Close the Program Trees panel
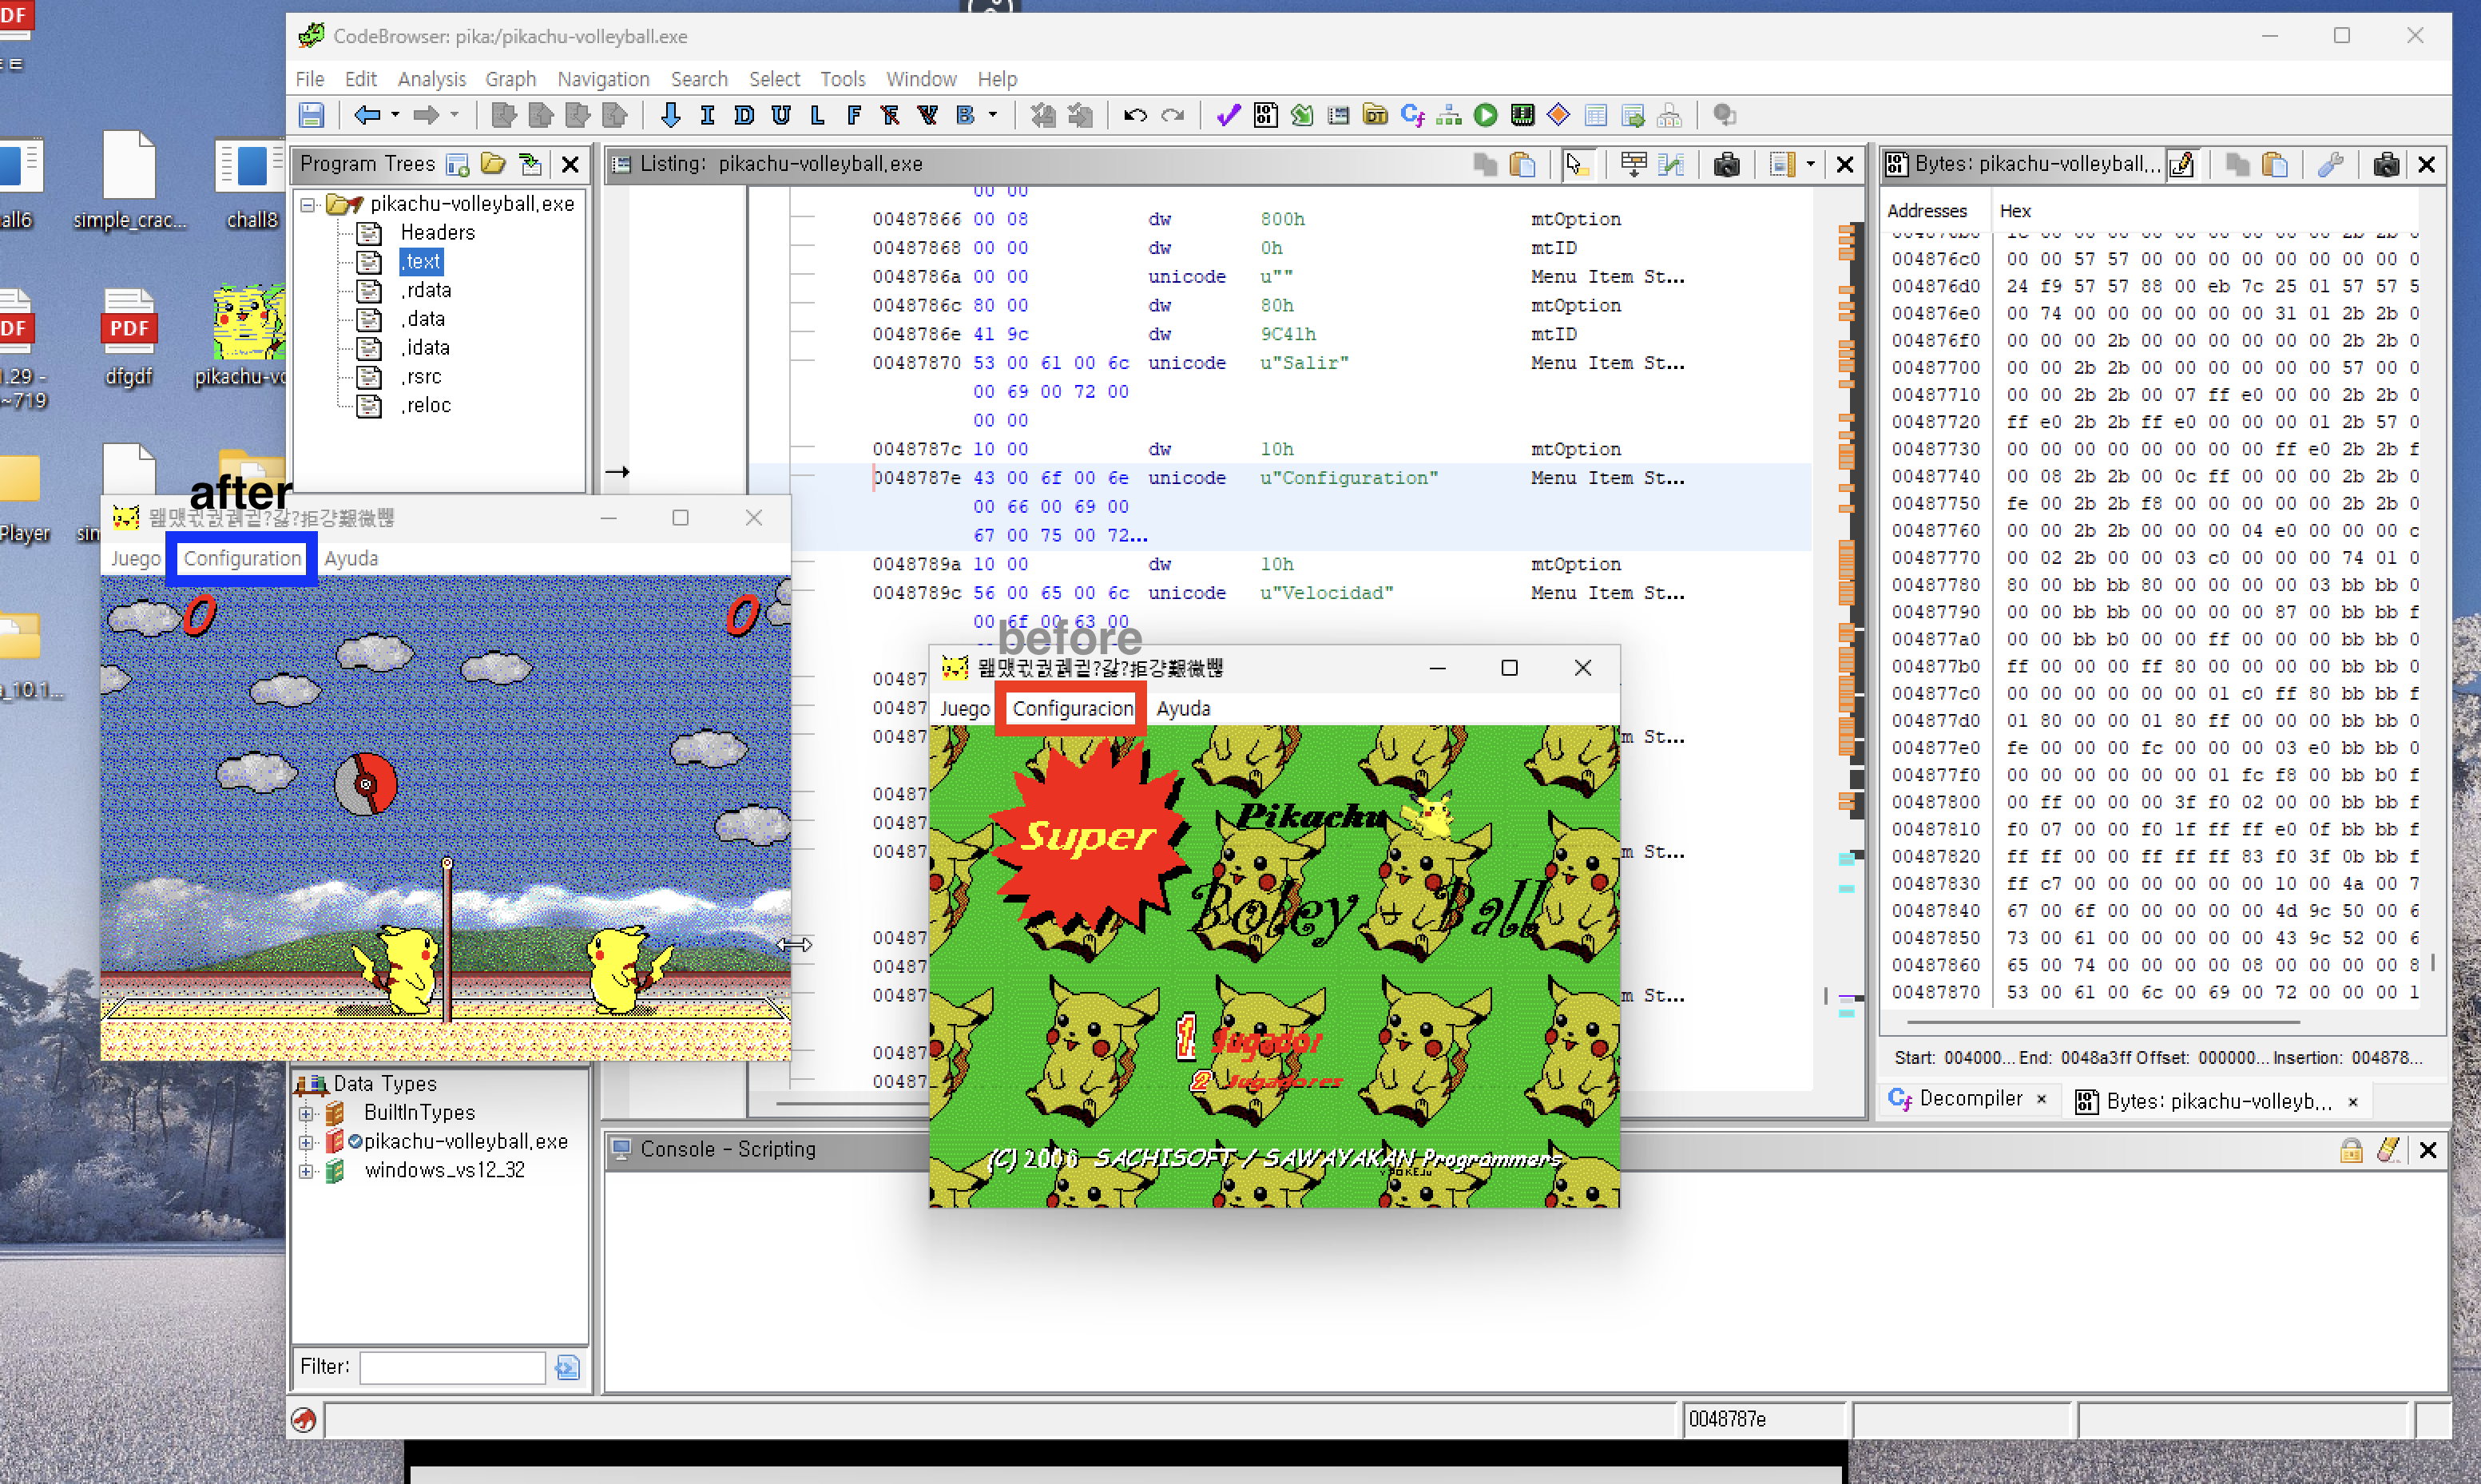Screen dimensions: 2481x1484 pyautogui.click(x=570, y=165)
